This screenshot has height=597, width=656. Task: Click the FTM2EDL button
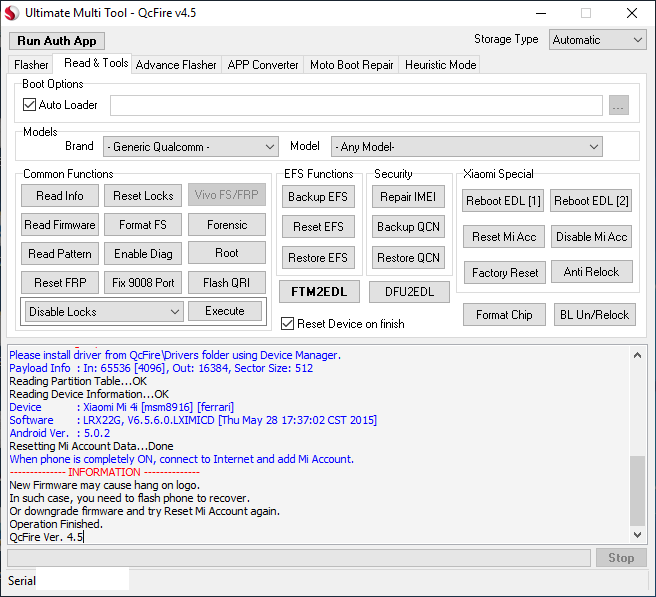319,292
